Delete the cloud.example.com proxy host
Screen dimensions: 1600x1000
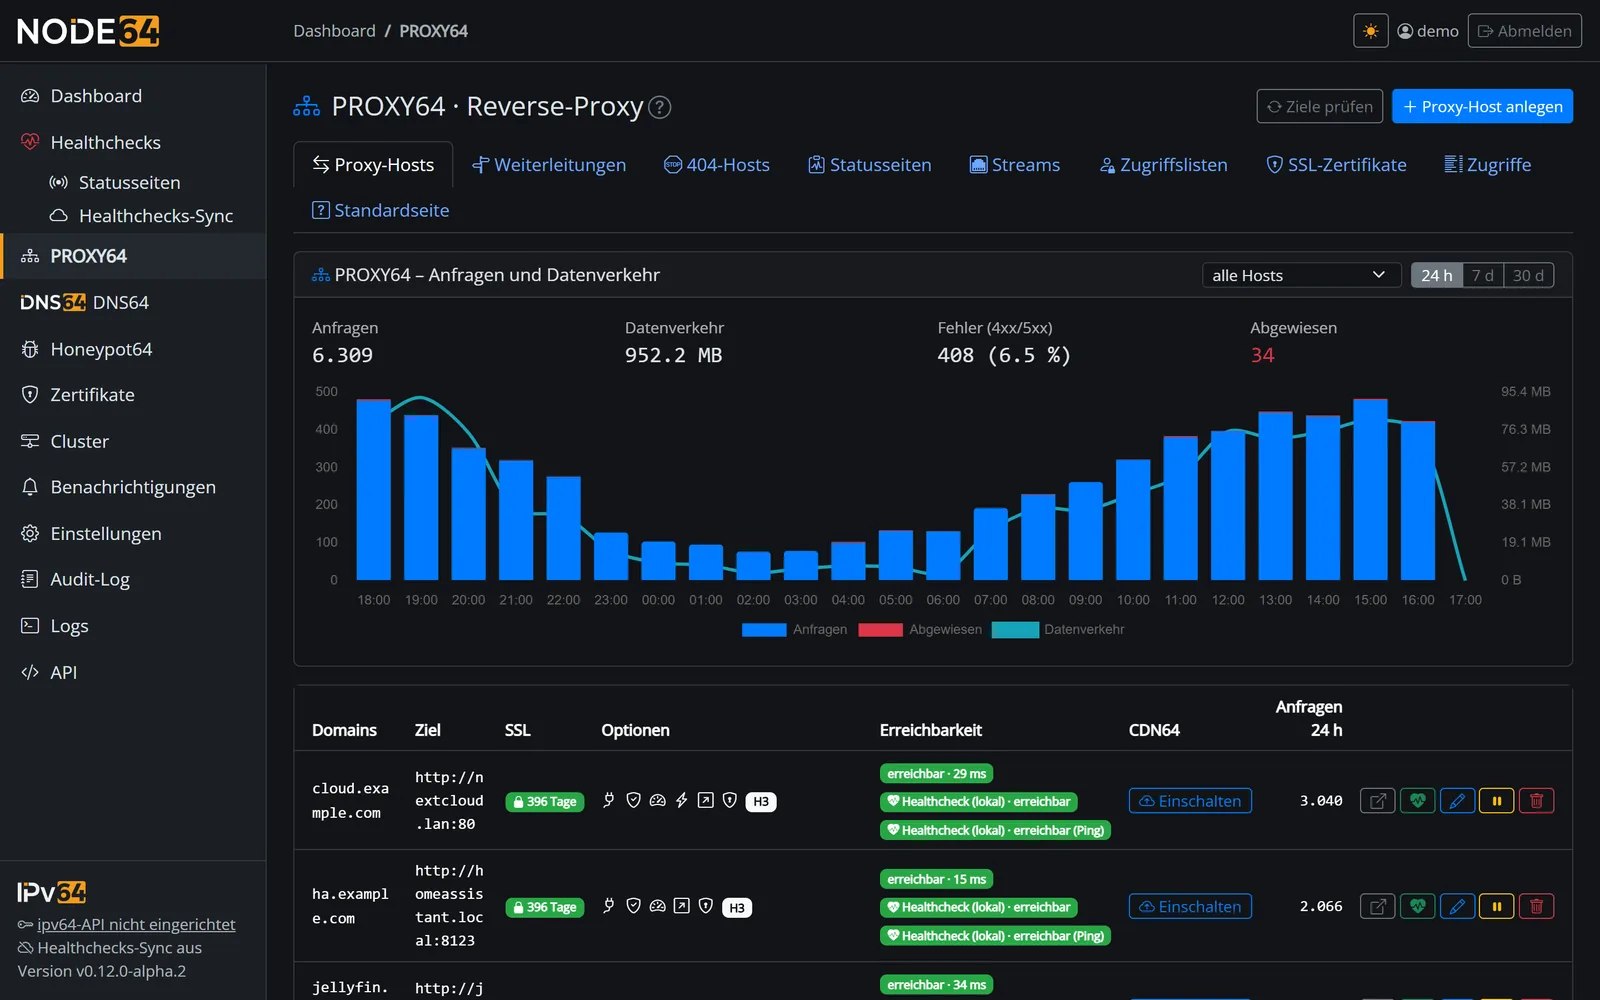click(x=1537, y=801)
